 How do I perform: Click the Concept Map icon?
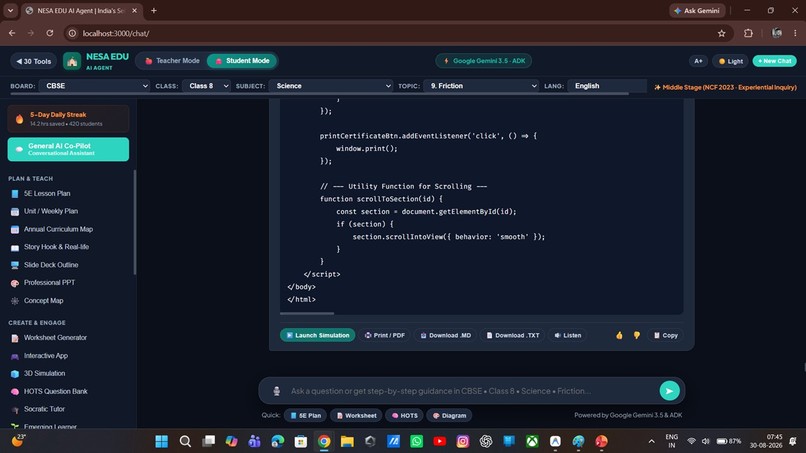(x=15, y=301)
